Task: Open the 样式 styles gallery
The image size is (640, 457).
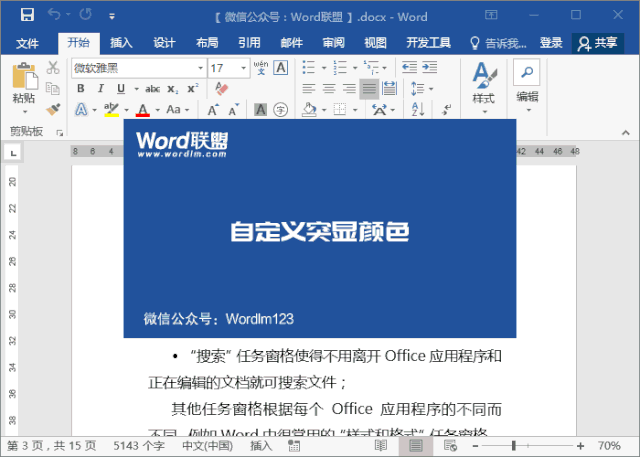Action: (484, 88)
